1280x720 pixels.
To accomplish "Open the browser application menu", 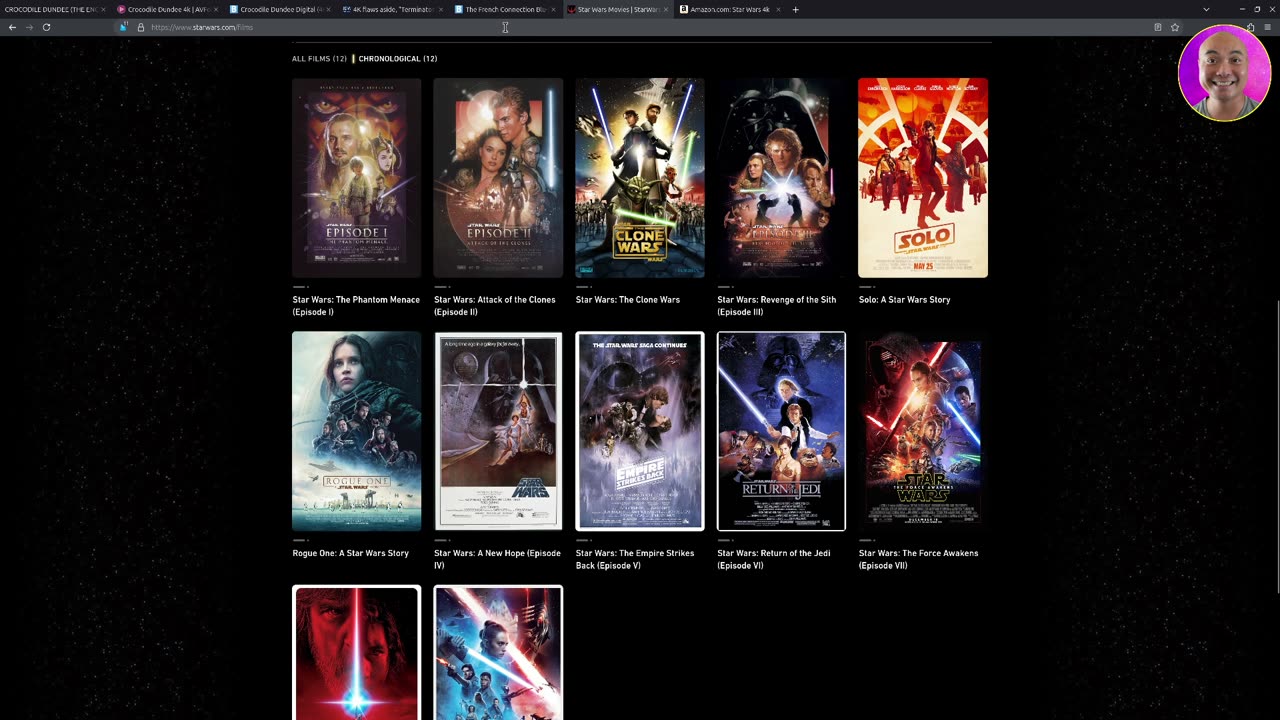I will (x=1267, y=27).
